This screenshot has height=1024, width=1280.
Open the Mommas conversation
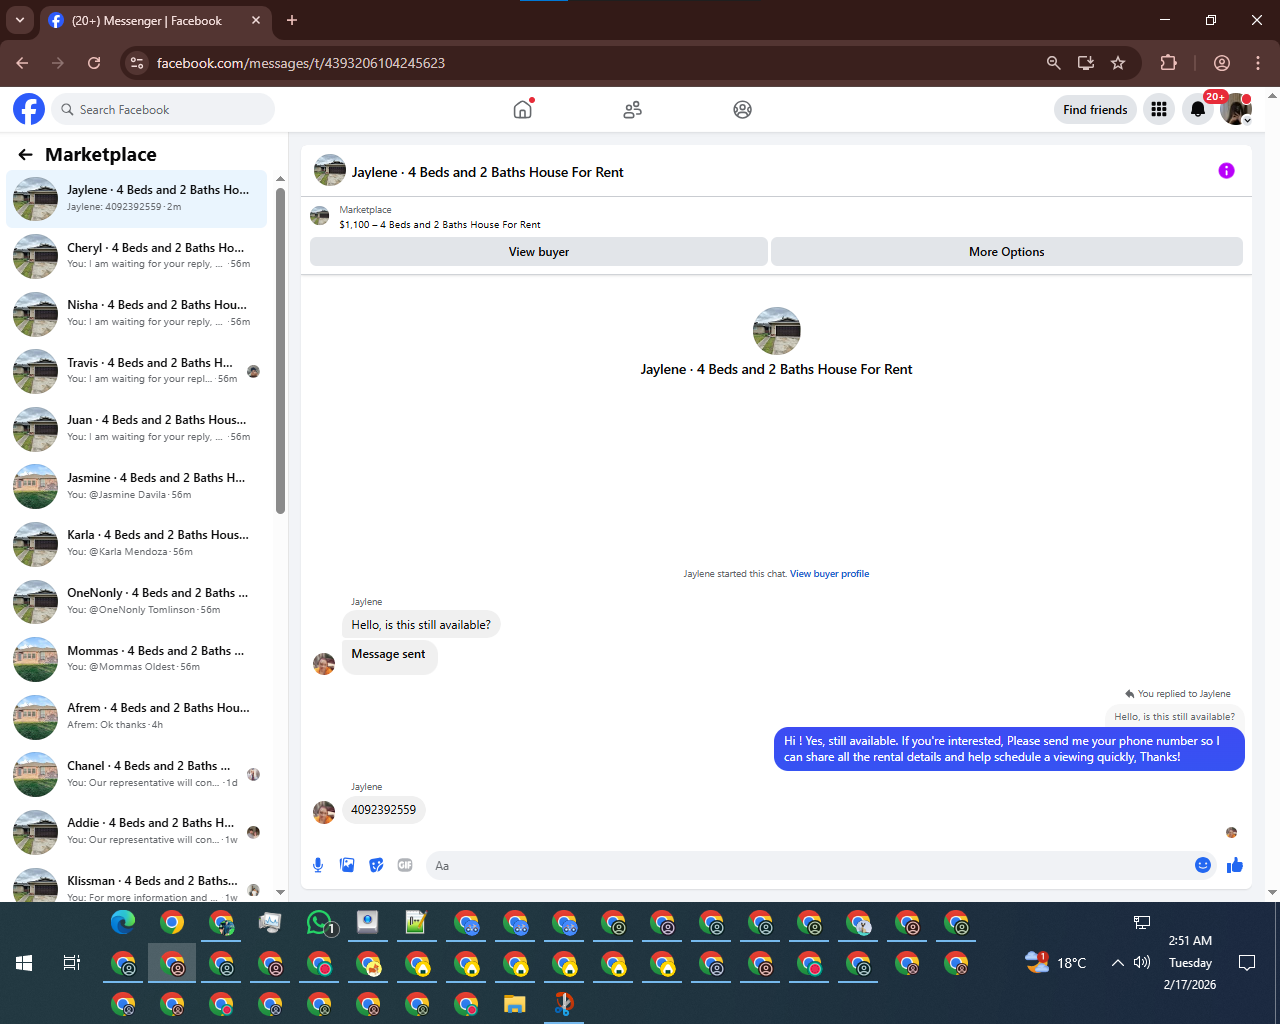pos(136,660)
